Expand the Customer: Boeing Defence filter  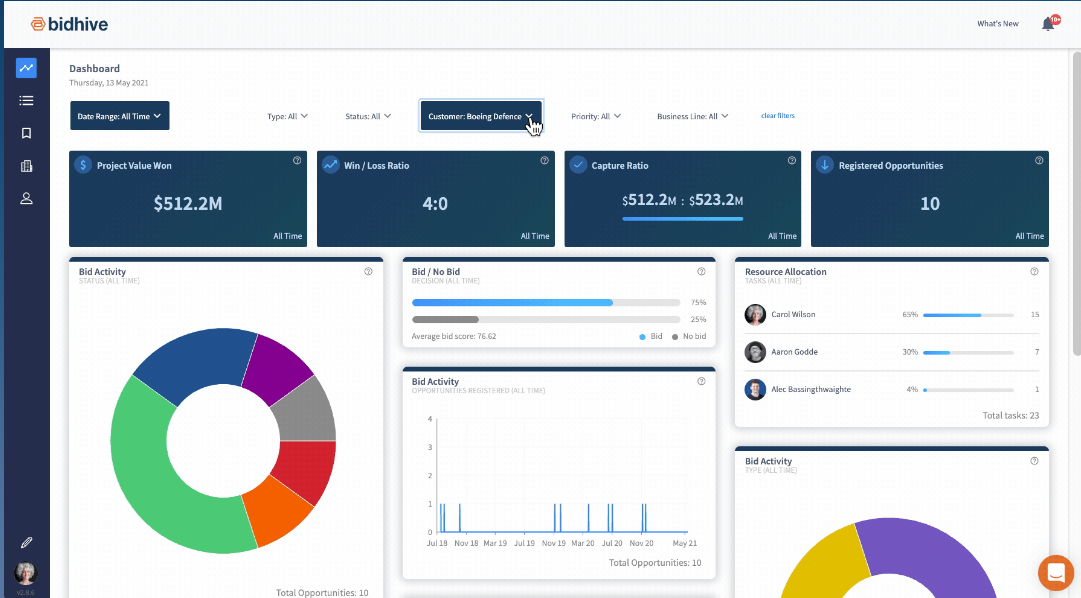click(x=481, y=115)
